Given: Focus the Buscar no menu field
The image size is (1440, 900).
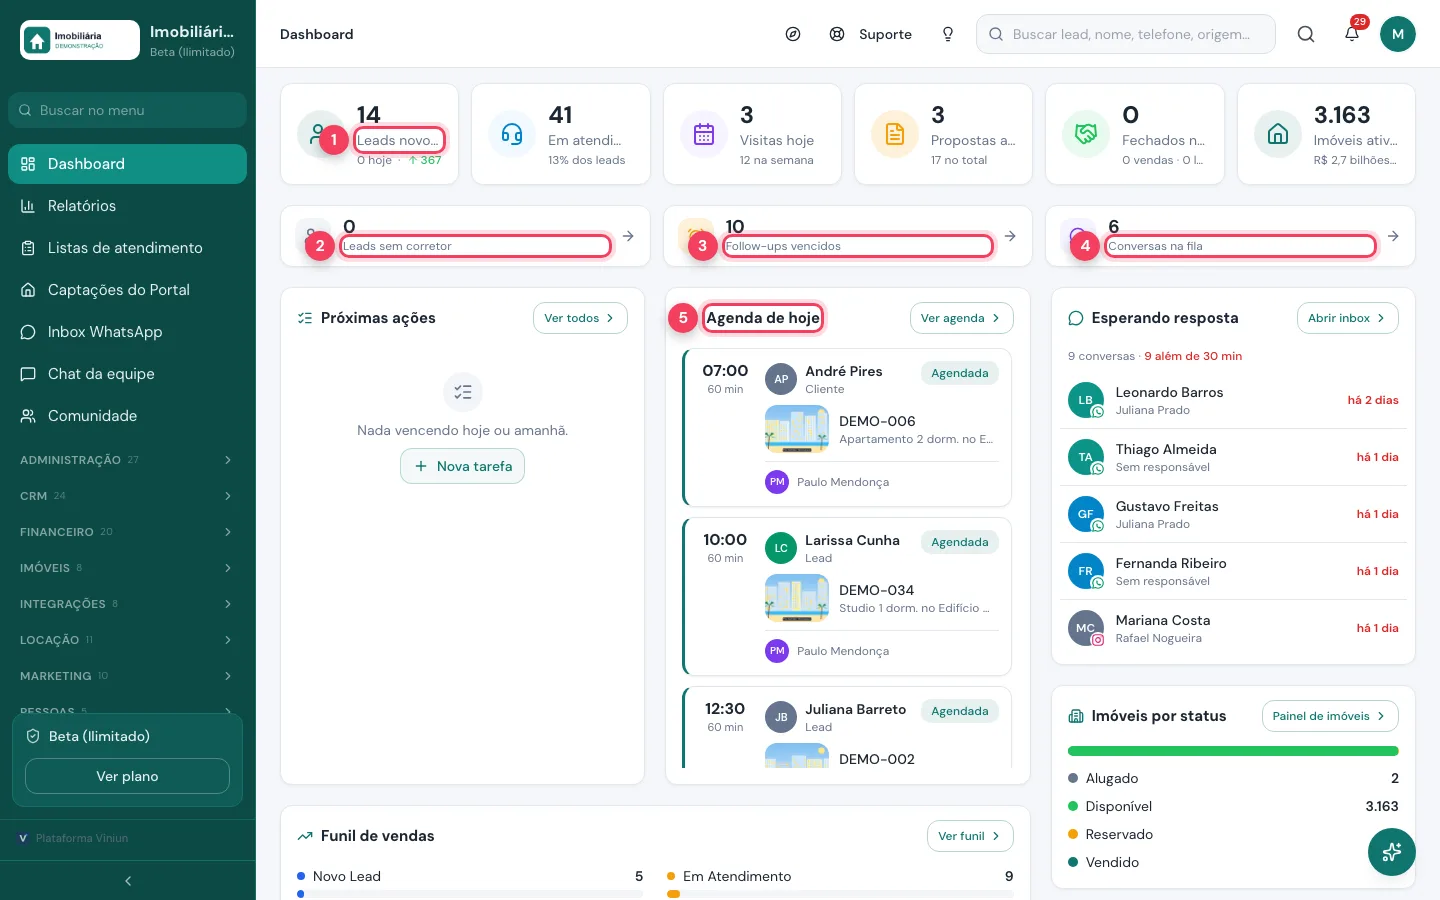Looking at the screenshot, I should tap(127, 110).
